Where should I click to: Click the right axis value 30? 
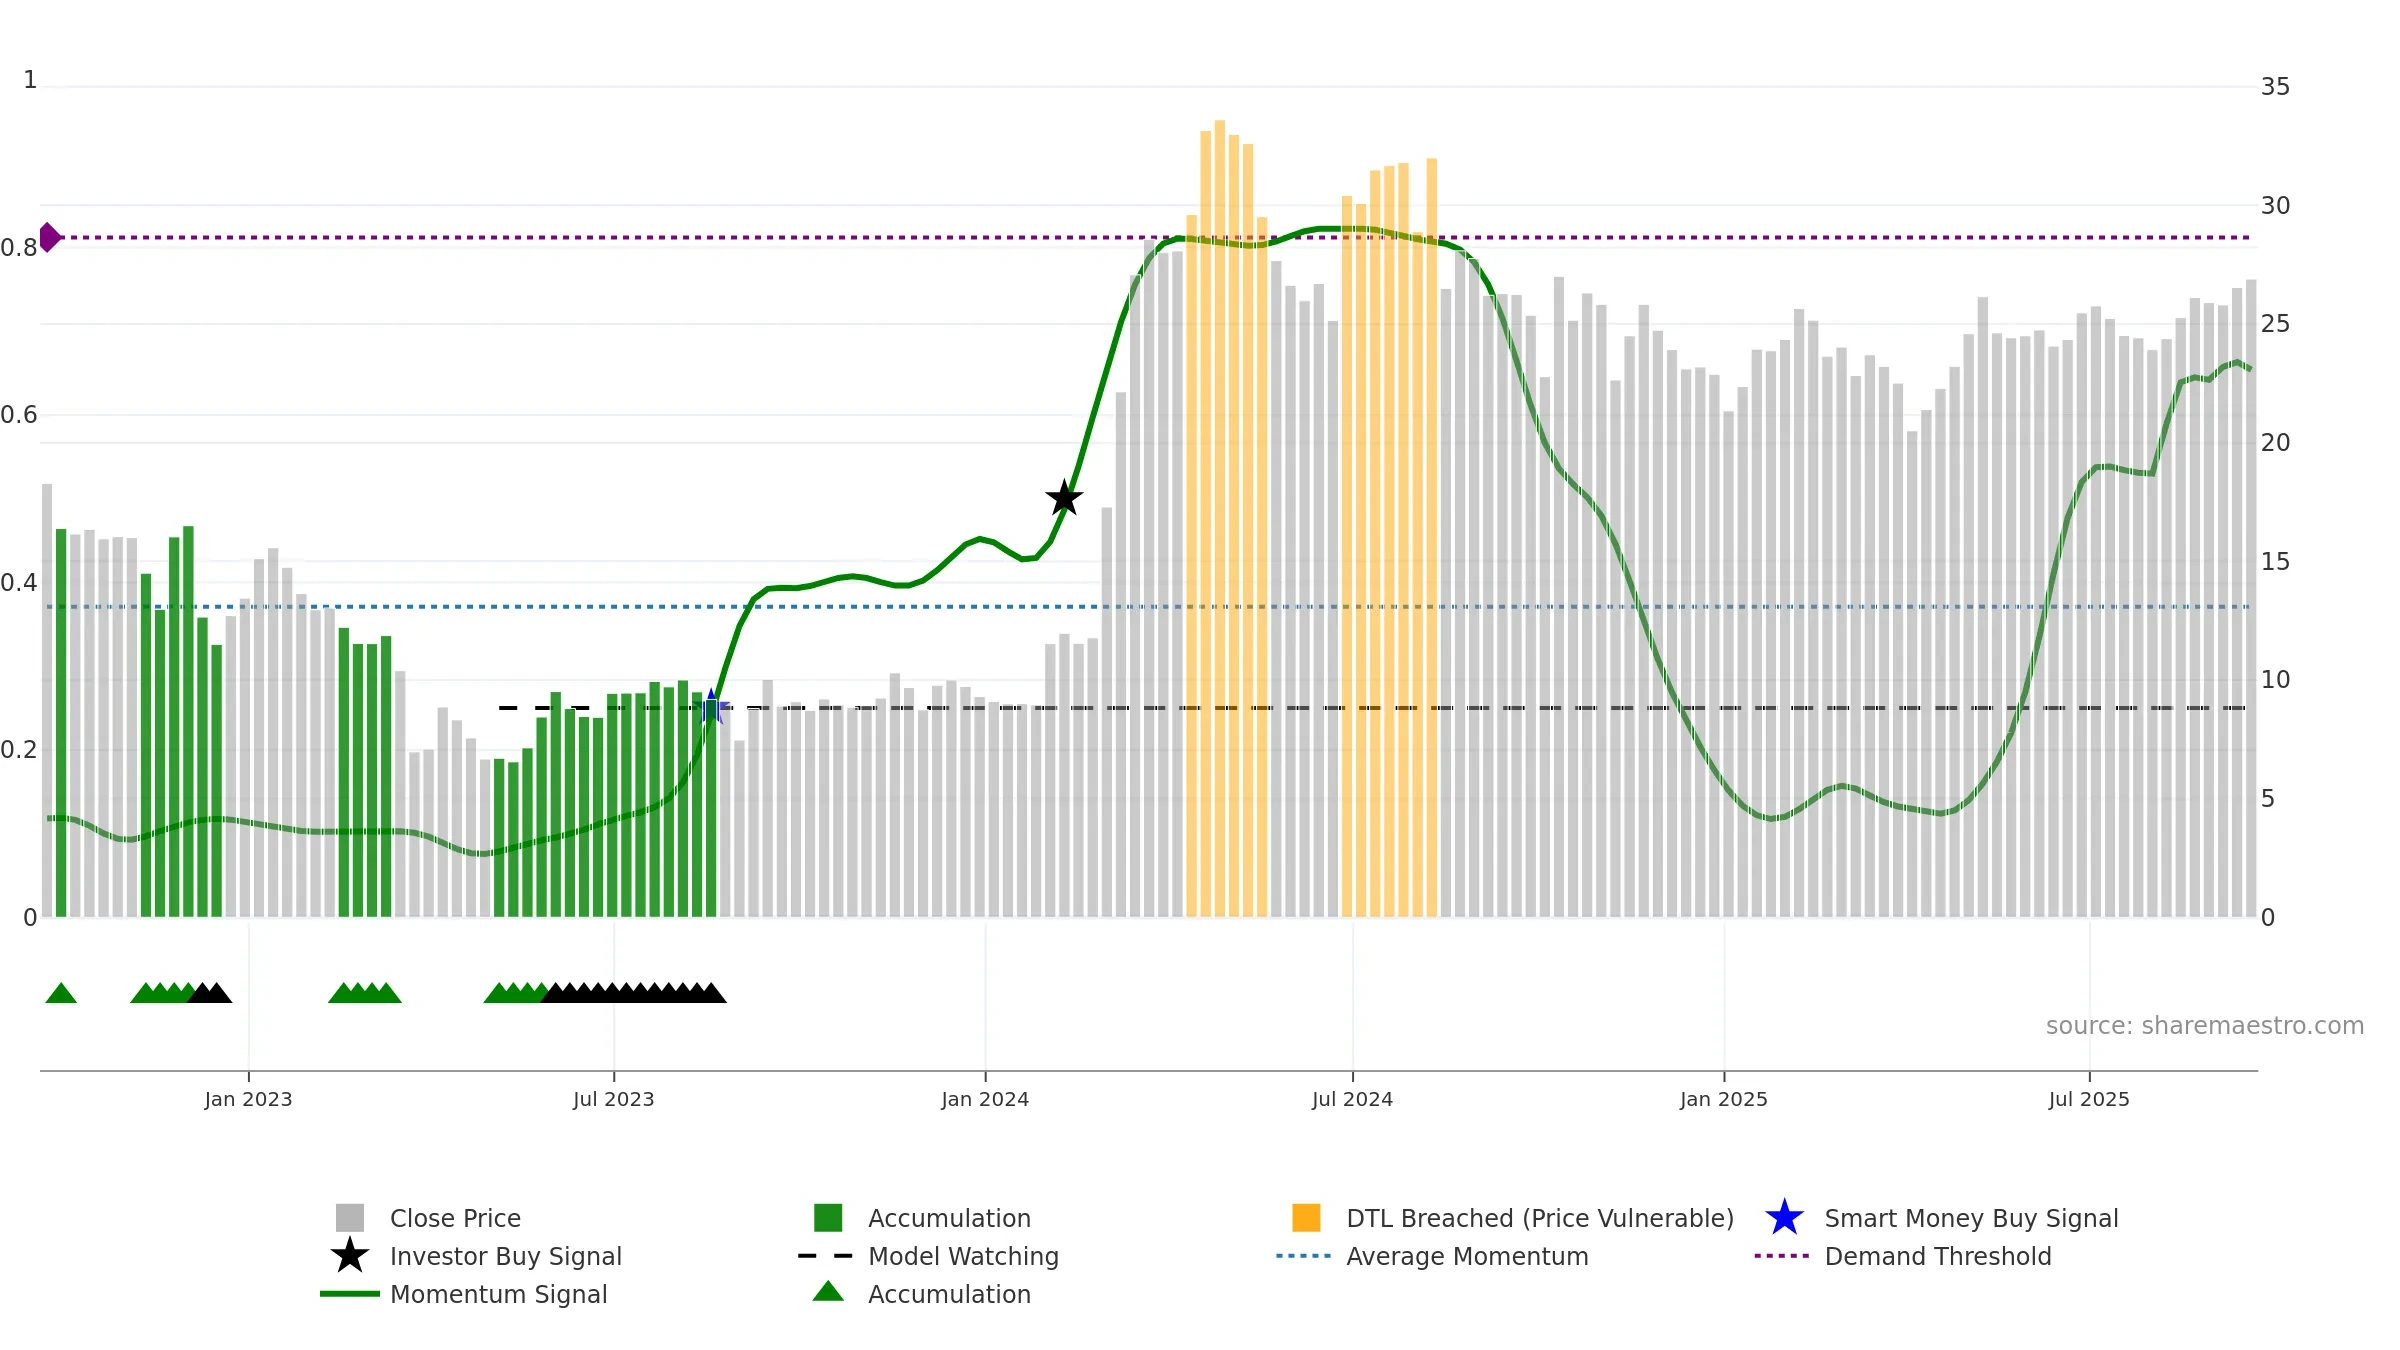2275,206
